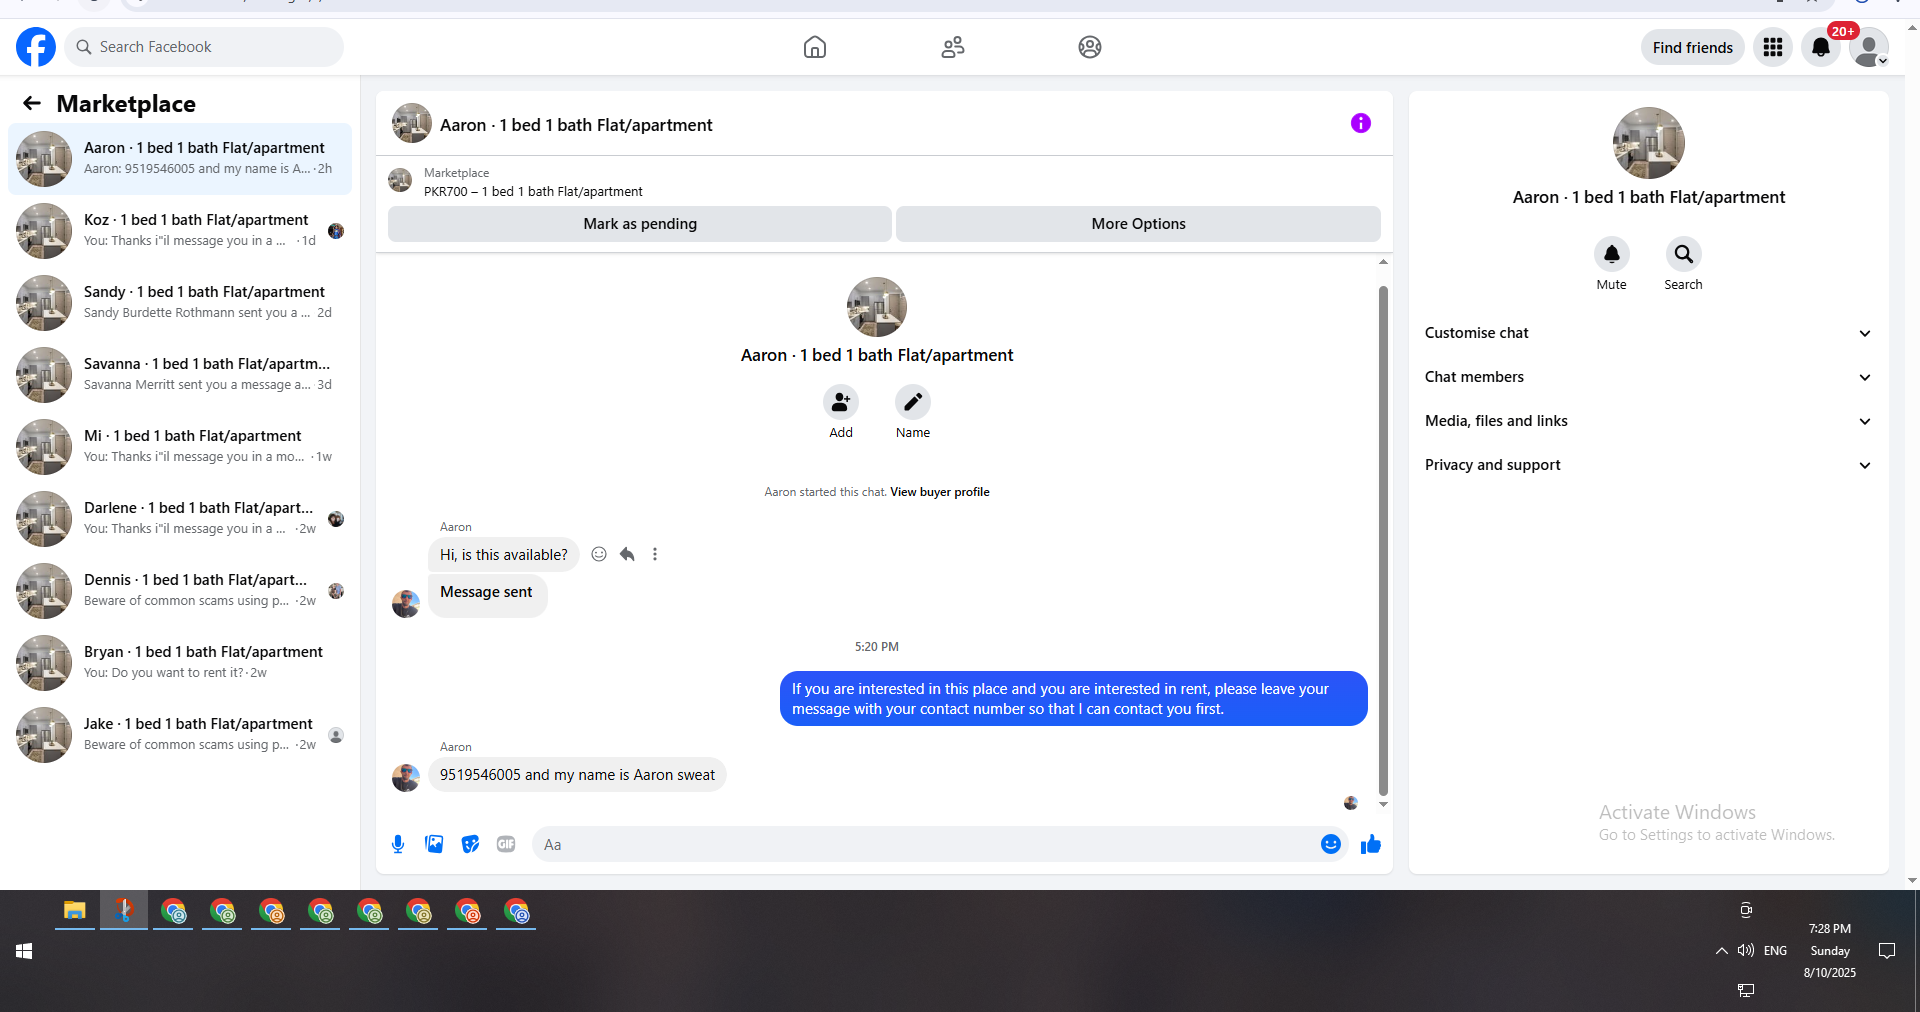Image resolution: width=1920 pixels, height=1012 pixels.
Task: Expand the Privacy and support section
Action: pos(1648,465)
